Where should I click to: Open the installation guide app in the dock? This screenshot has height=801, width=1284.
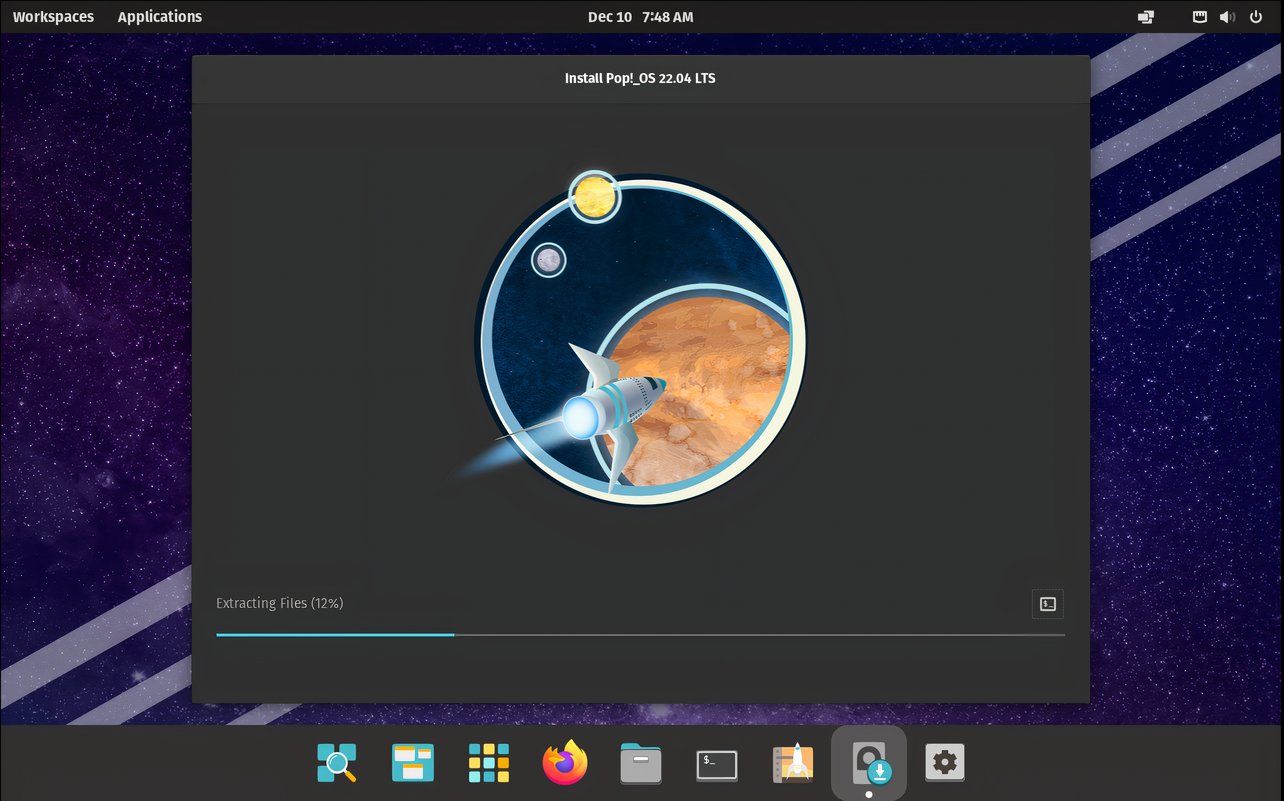792,761
